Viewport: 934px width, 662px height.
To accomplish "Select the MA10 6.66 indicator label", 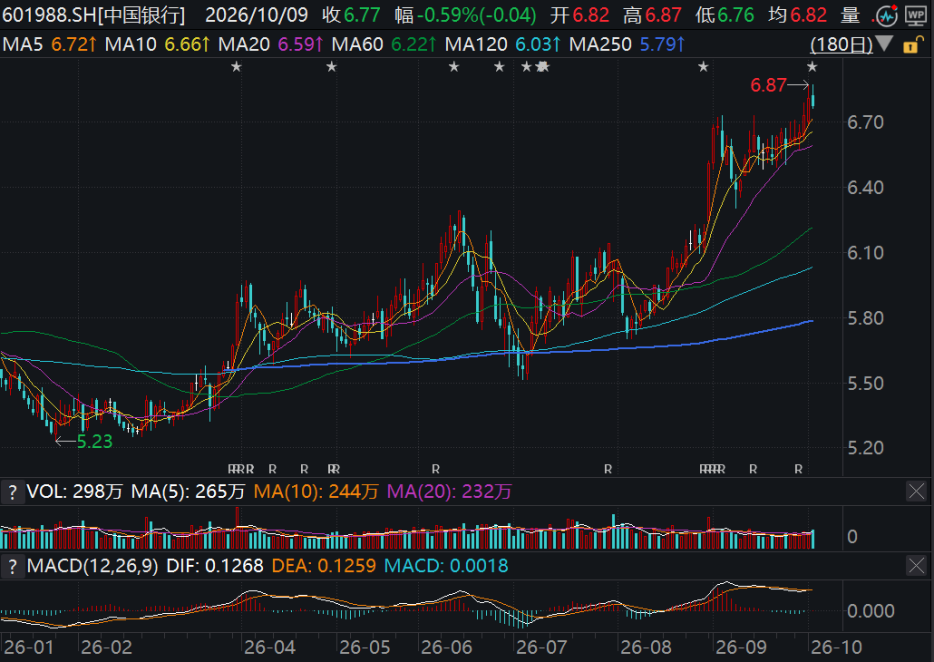I will 157,44.
